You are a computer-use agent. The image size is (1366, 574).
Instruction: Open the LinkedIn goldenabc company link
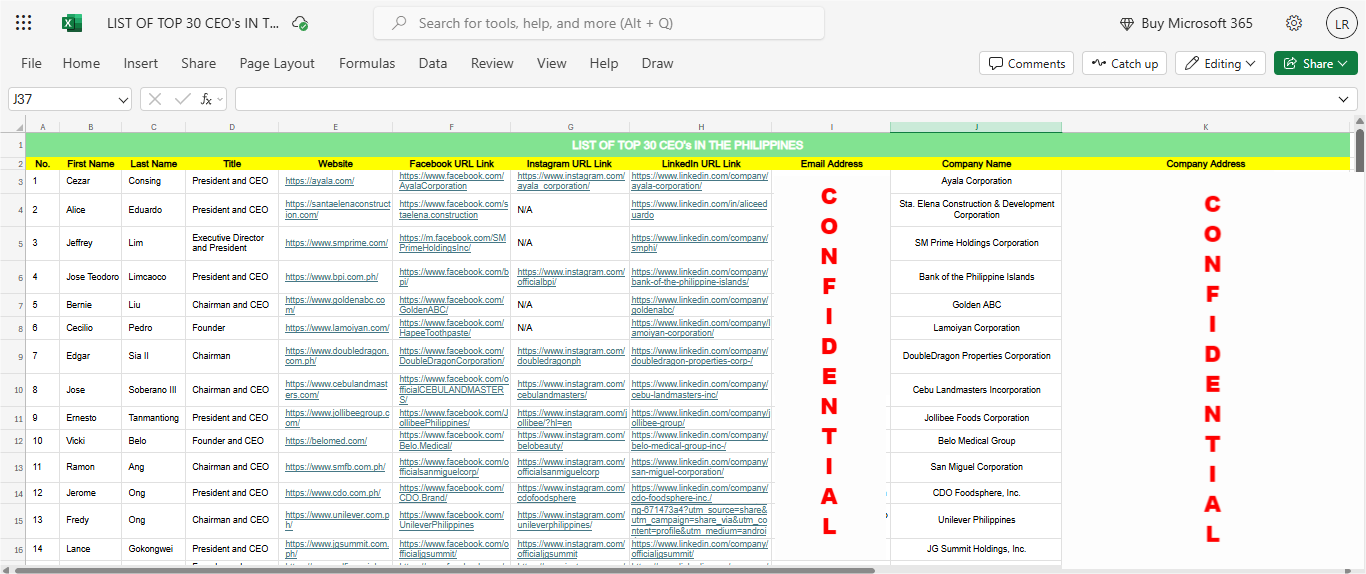[699, 305]
